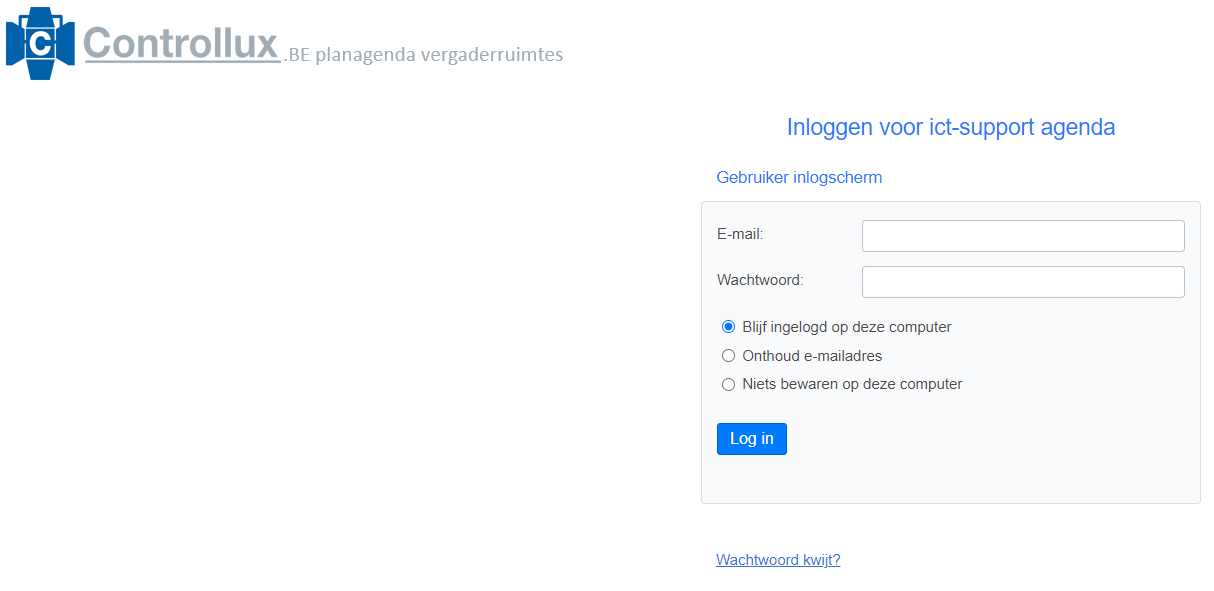Click the 'planagenda vergaderruimtes' subtitle text
The width and height of the screenshot is (1214, 591).
pyautogui.click(x=439, y=55)
